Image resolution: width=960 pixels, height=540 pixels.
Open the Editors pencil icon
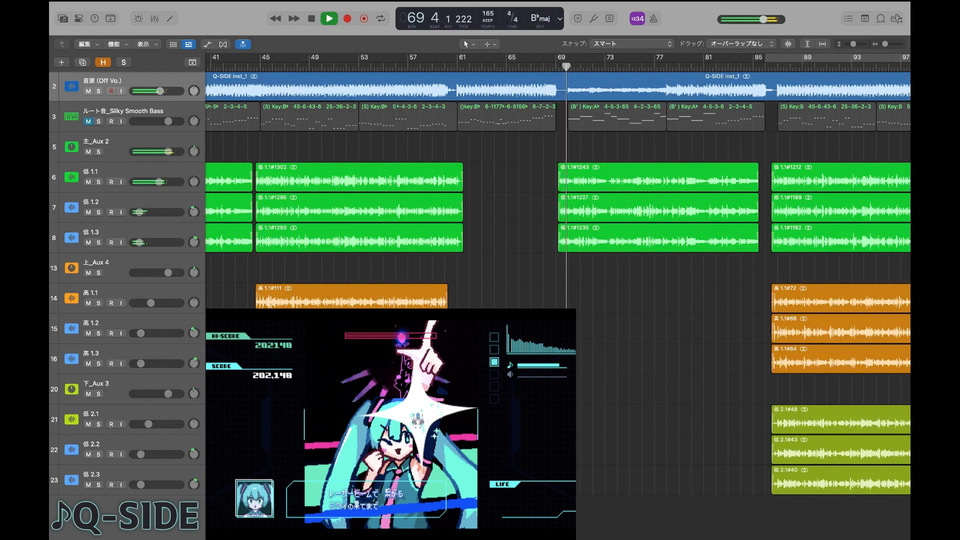pyautogui.click(x=170, y=18)
